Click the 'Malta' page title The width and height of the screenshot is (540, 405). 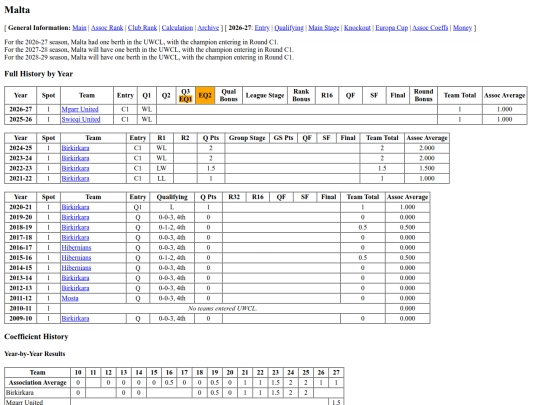(17, 10)
